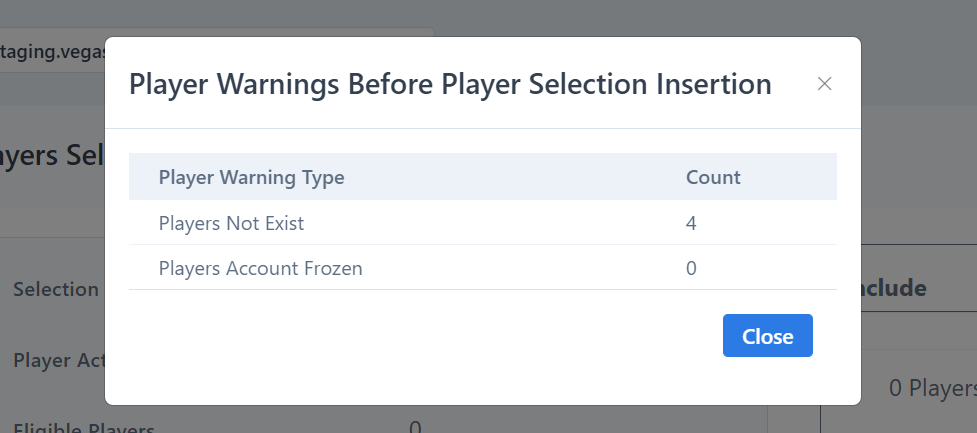Image resolution: width=977 pixels, height=433 pixels.
Task: Click the blank footer area left of Close
Action: [426, 336]
